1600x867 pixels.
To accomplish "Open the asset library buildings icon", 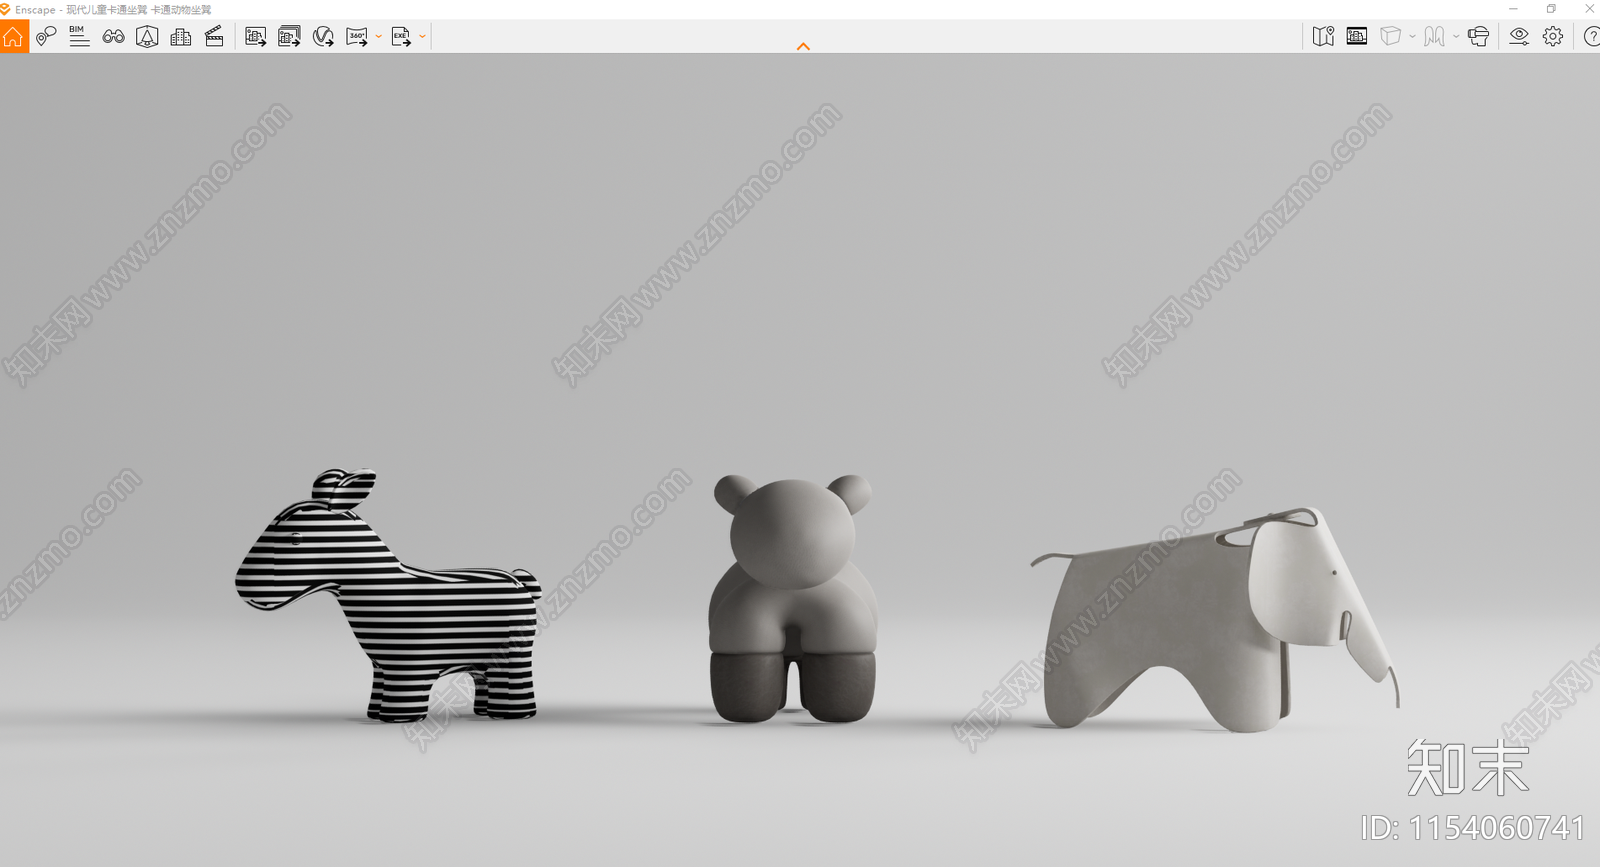I will [181, 37].
